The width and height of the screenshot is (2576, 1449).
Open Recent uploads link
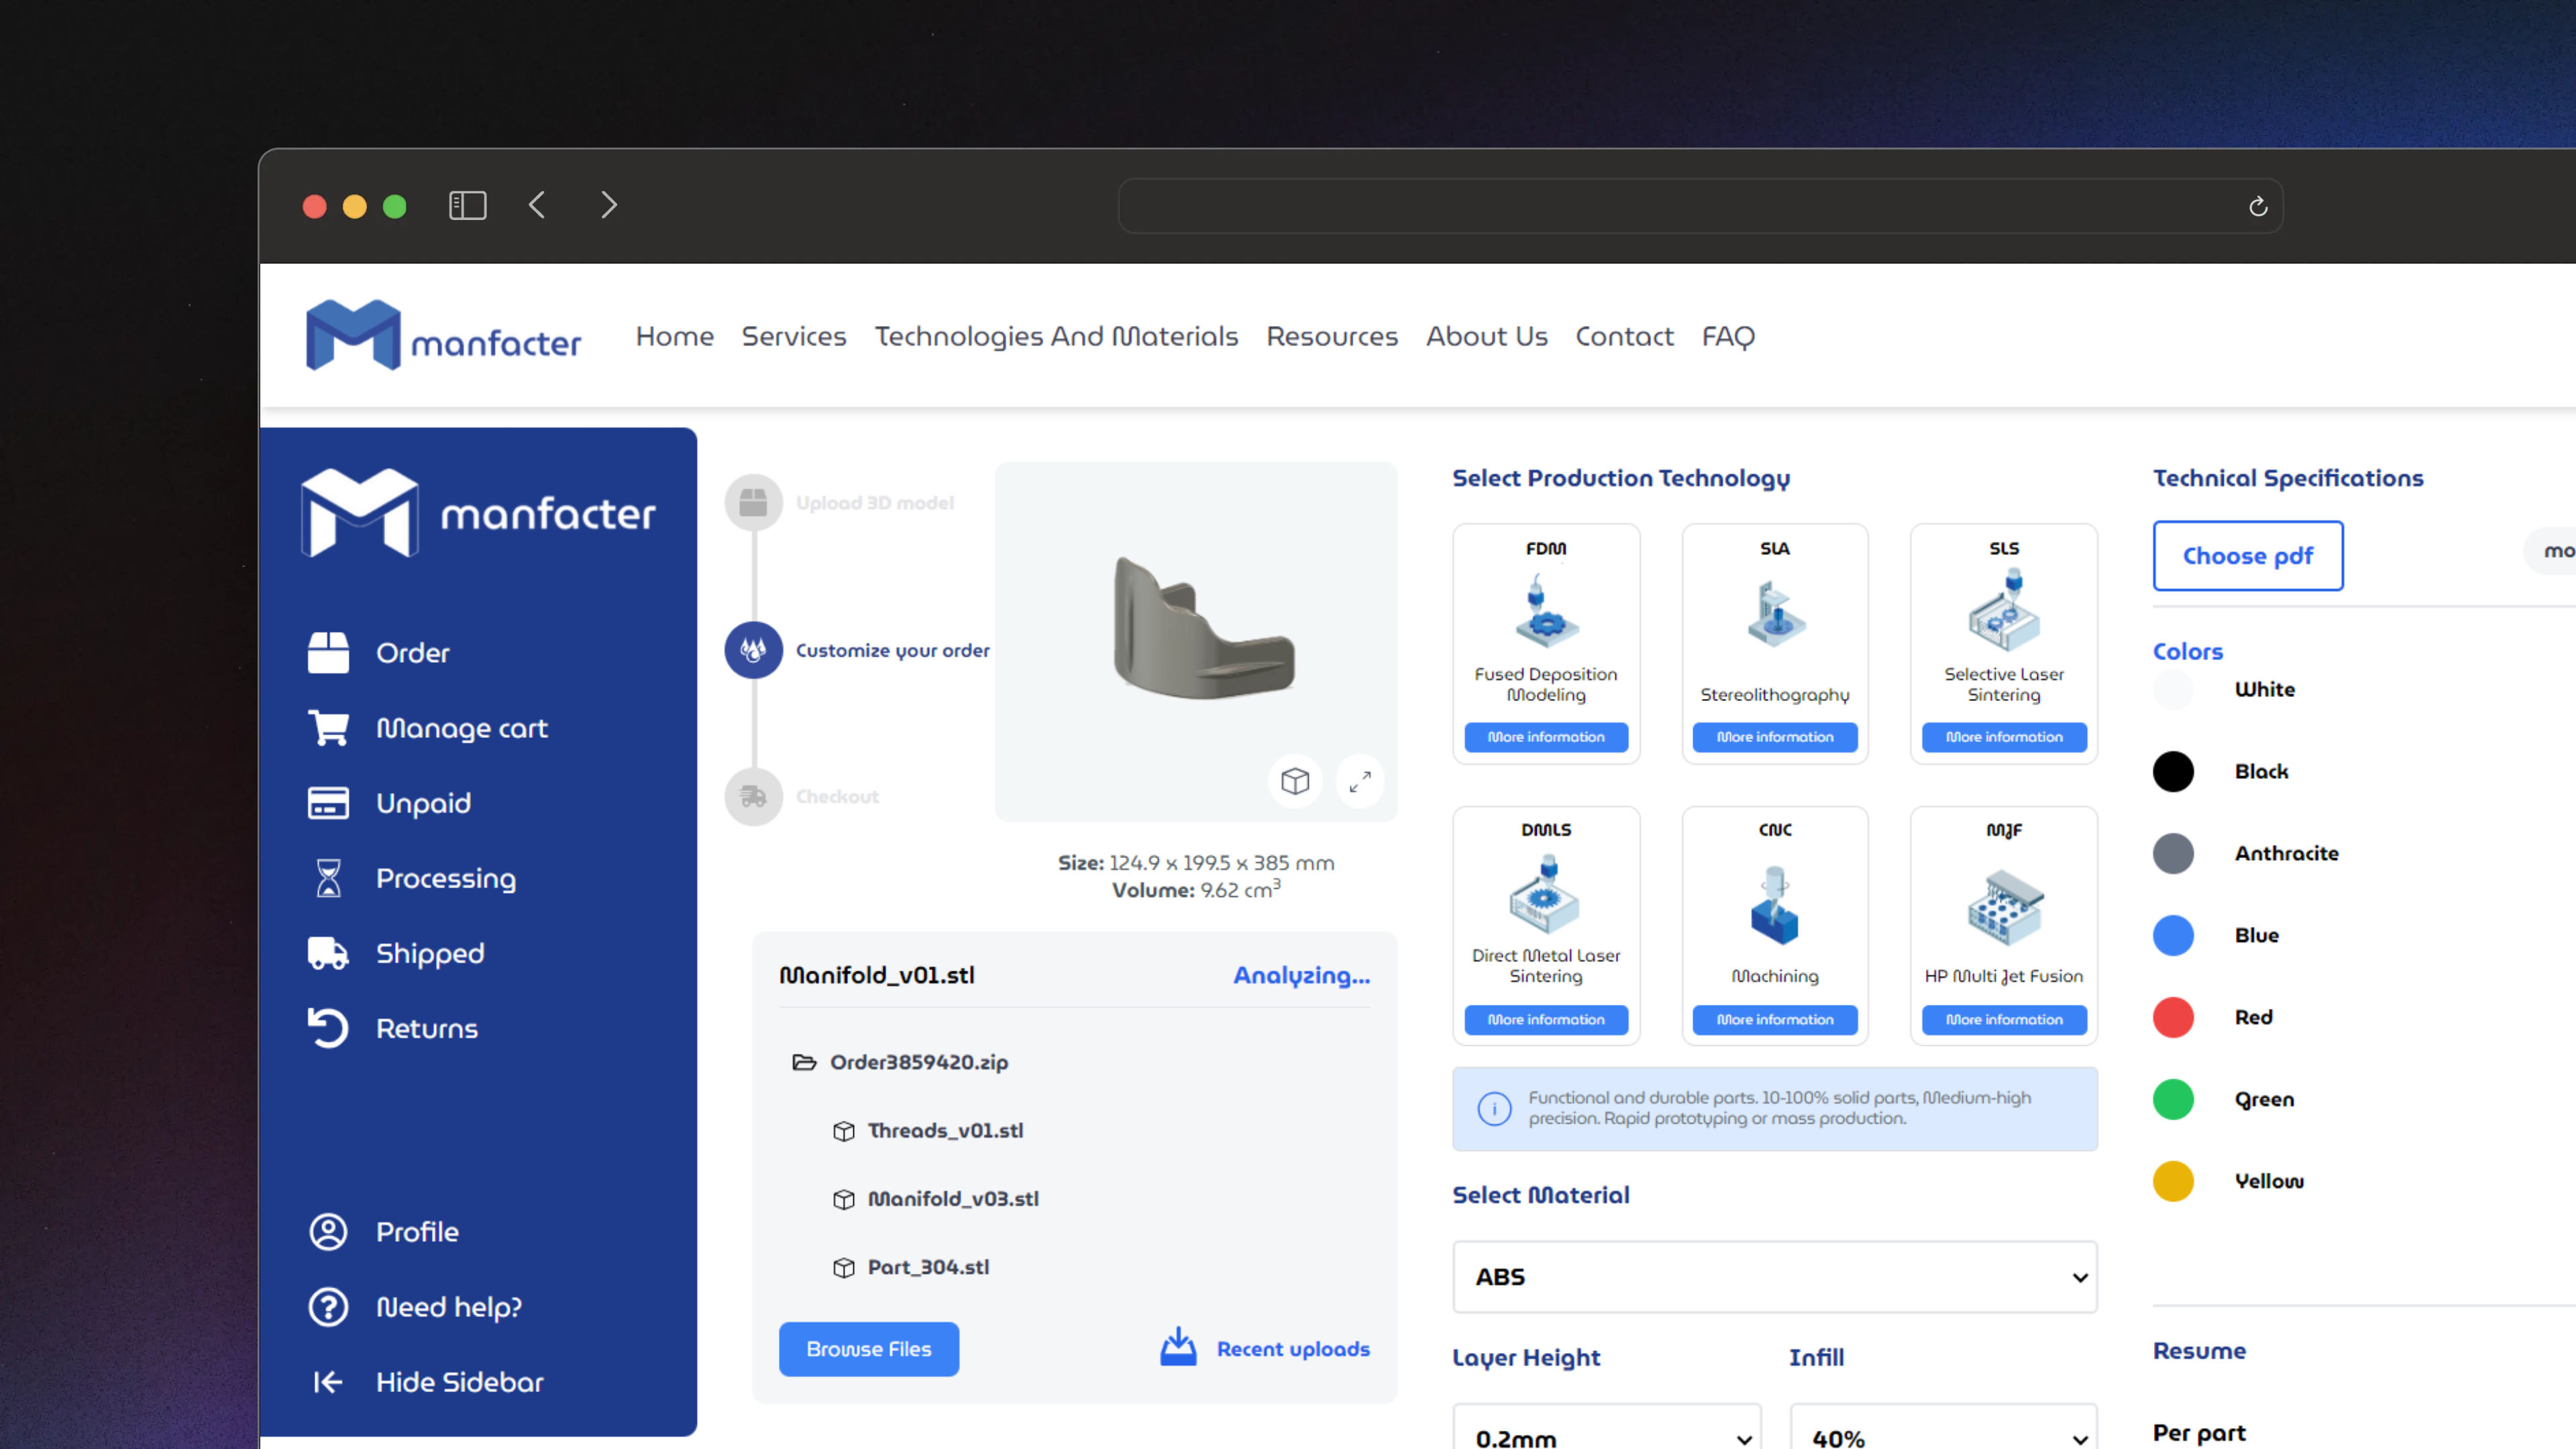click(1293, 1349)
